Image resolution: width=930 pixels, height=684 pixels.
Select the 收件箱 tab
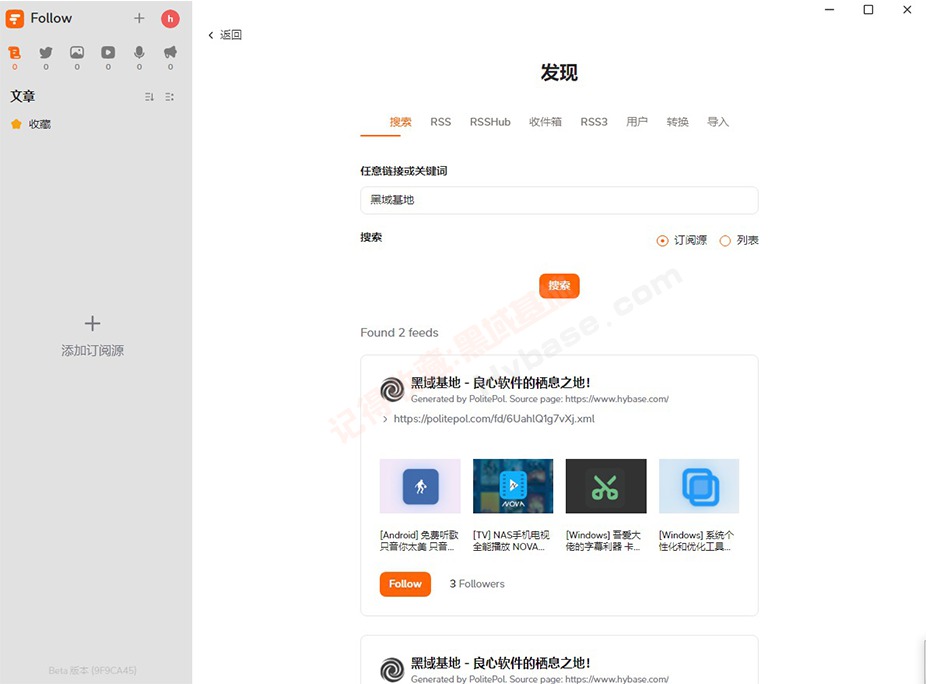545,122
